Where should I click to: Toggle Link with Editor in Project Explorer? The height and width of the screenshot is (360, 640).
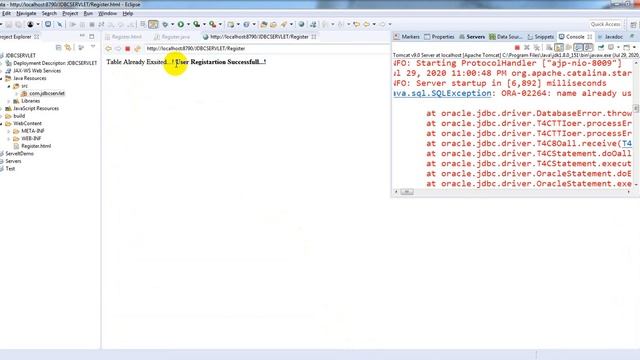click(x=68, y=48)
